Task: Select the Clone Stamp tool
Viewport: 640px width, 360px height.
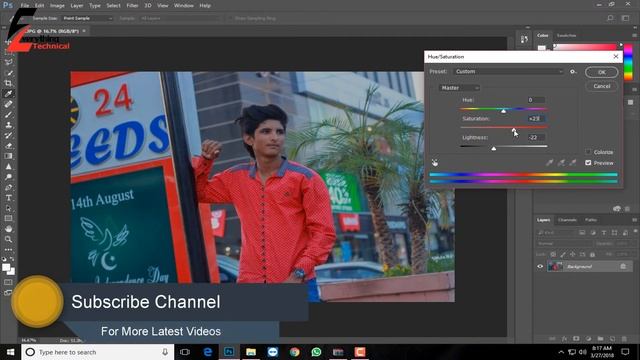Action: [x=8, y=125]
